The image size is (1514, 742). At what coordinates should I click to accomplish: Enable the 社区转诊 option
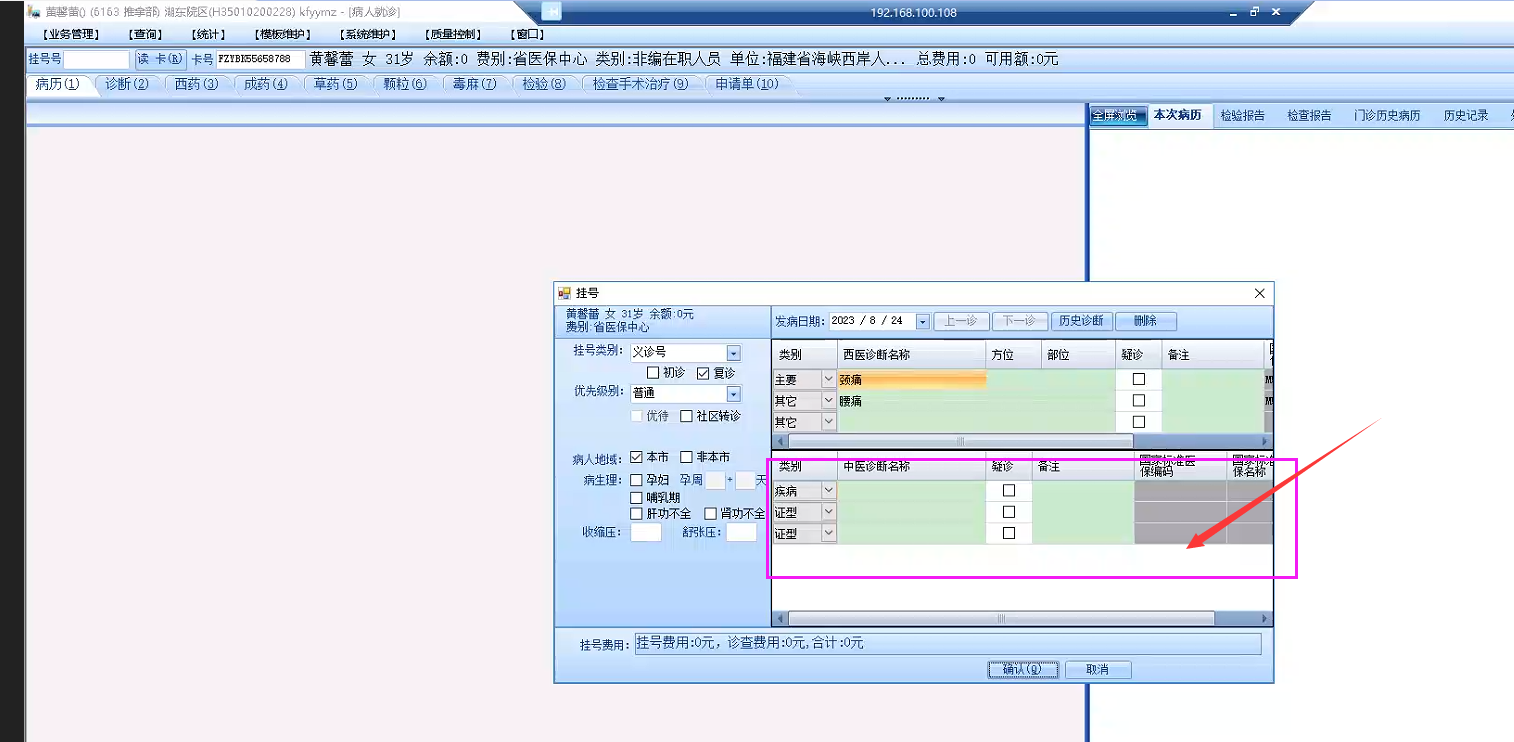pyautogui.click(x=686, y=416)
